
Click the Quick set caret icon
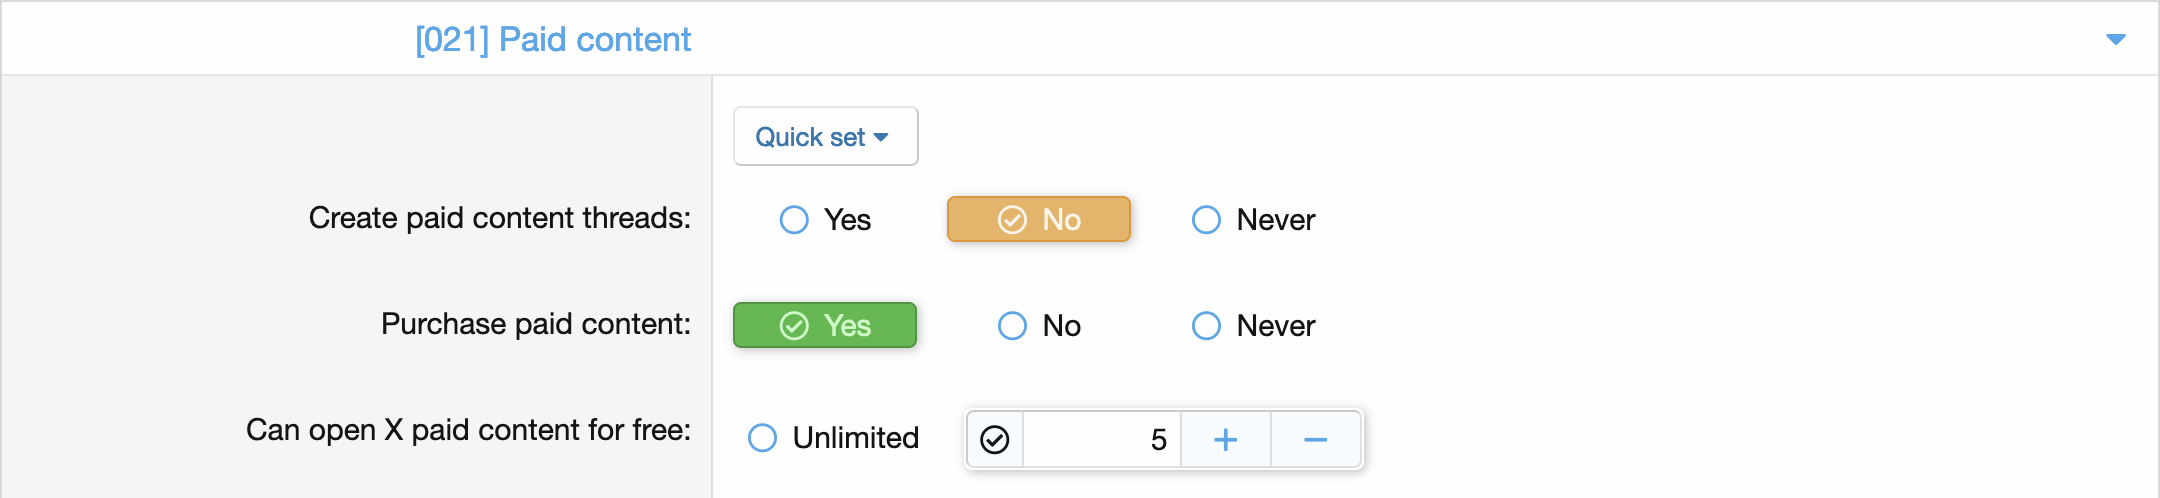click(x=881, y=137)
